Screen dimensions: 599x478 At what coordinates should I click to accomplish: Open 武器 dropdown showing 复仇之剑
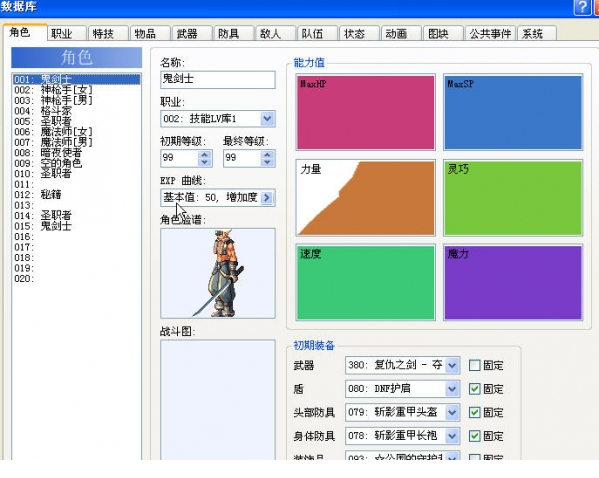click(x=452, y=366)
